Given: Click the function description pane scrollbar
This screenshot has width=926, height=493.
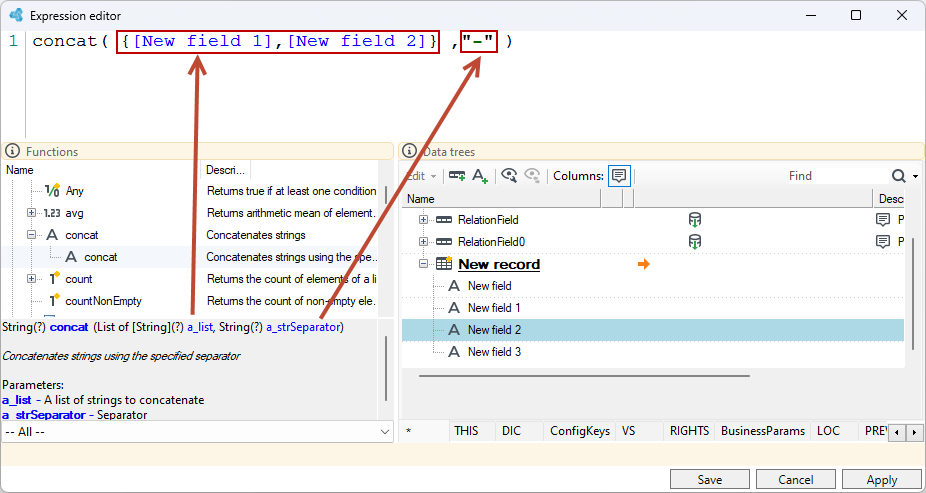Looking at the screenshot, I should tap(386, 368).
